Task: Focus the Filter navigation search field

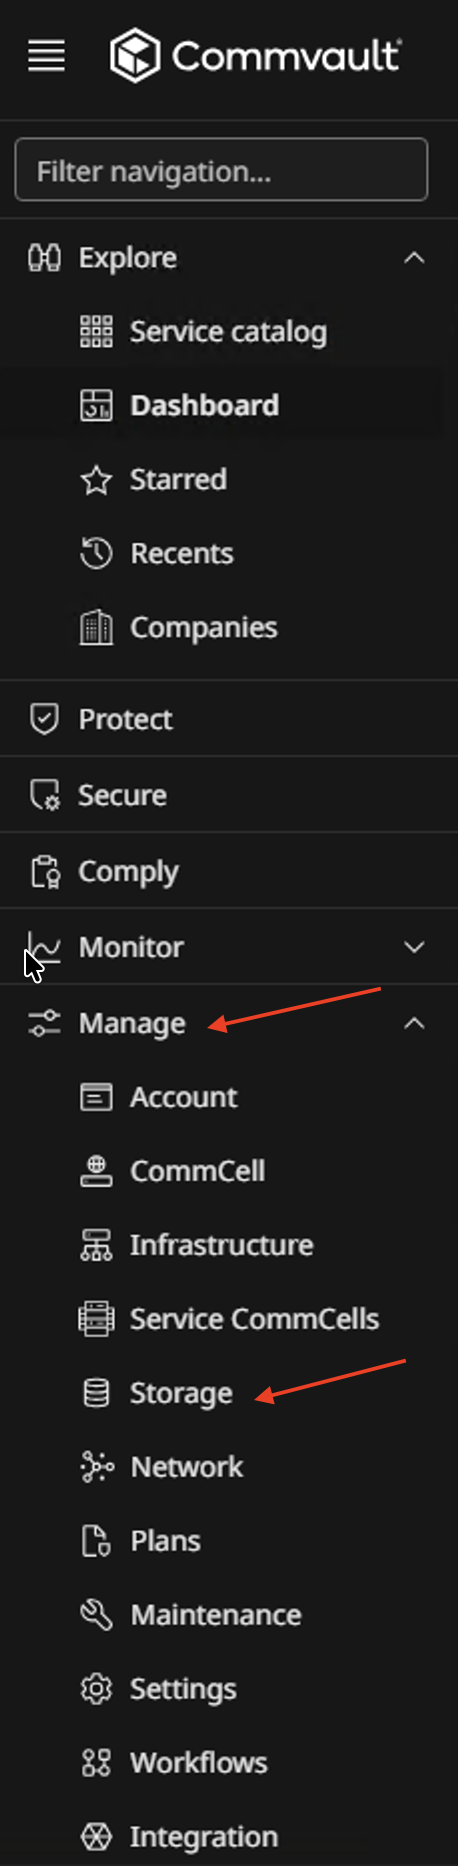Action: (x=221, y=171)
